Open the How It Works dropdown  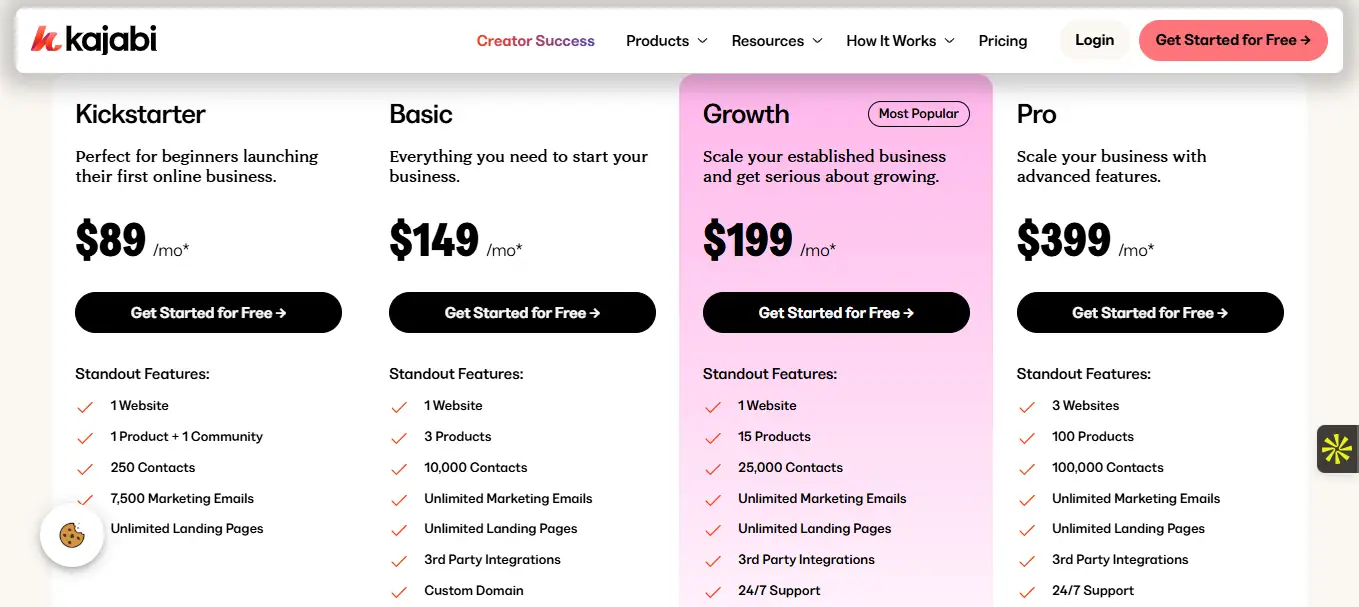[x=900, y=41]
